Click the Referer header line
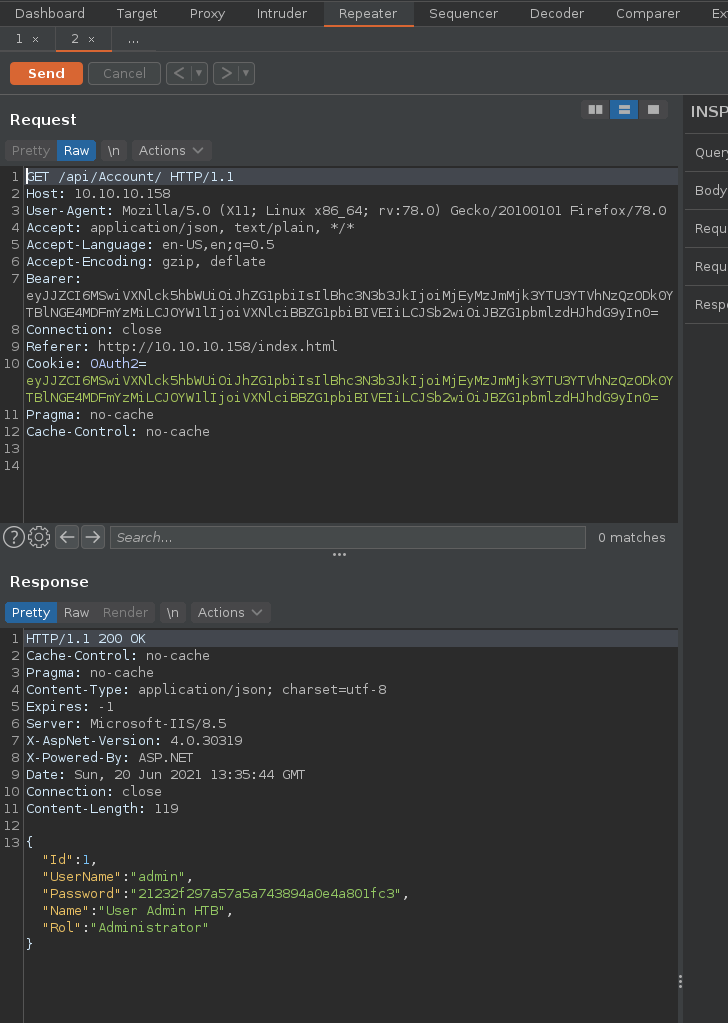This screenshot has width=728, height=1023. pos(182,346)
